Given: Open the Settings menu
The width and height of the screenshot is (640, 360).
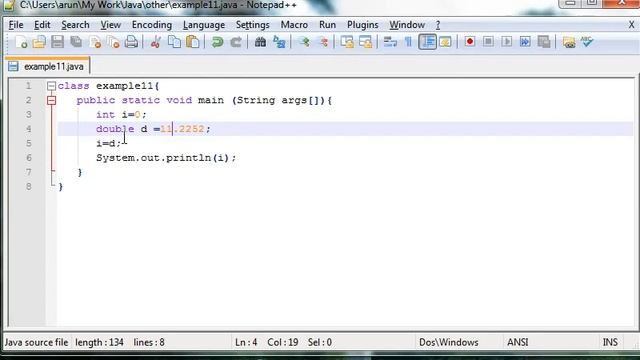Looking at the screenshot, I should pos(253,25).
